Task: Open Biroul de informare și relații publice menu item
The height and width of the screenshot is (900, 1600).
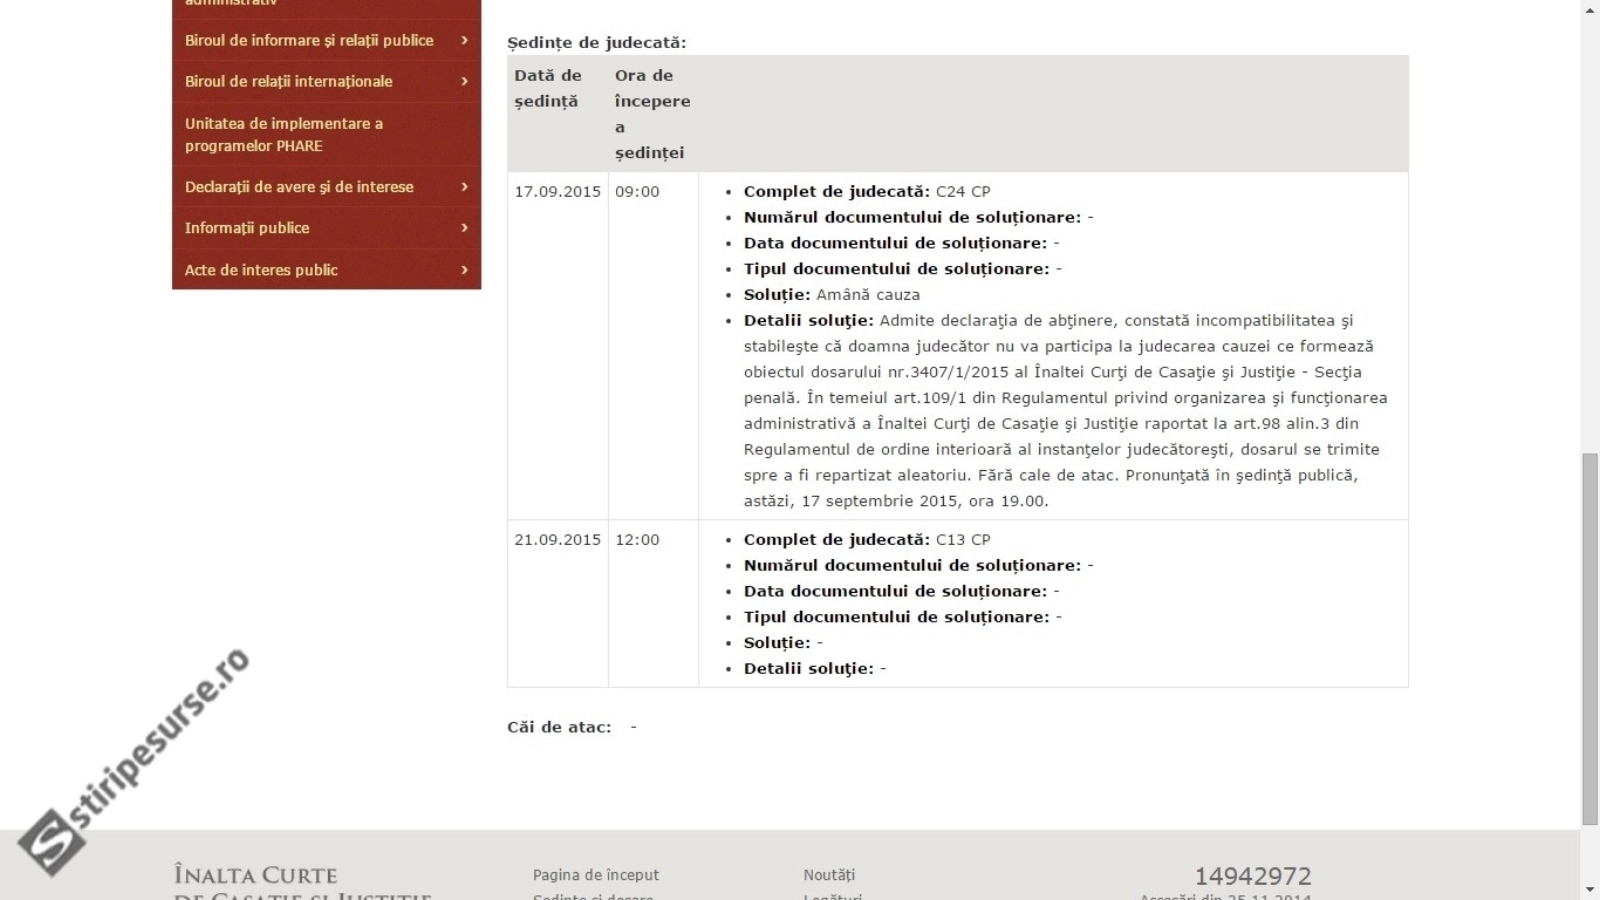Action: point(309,40)
